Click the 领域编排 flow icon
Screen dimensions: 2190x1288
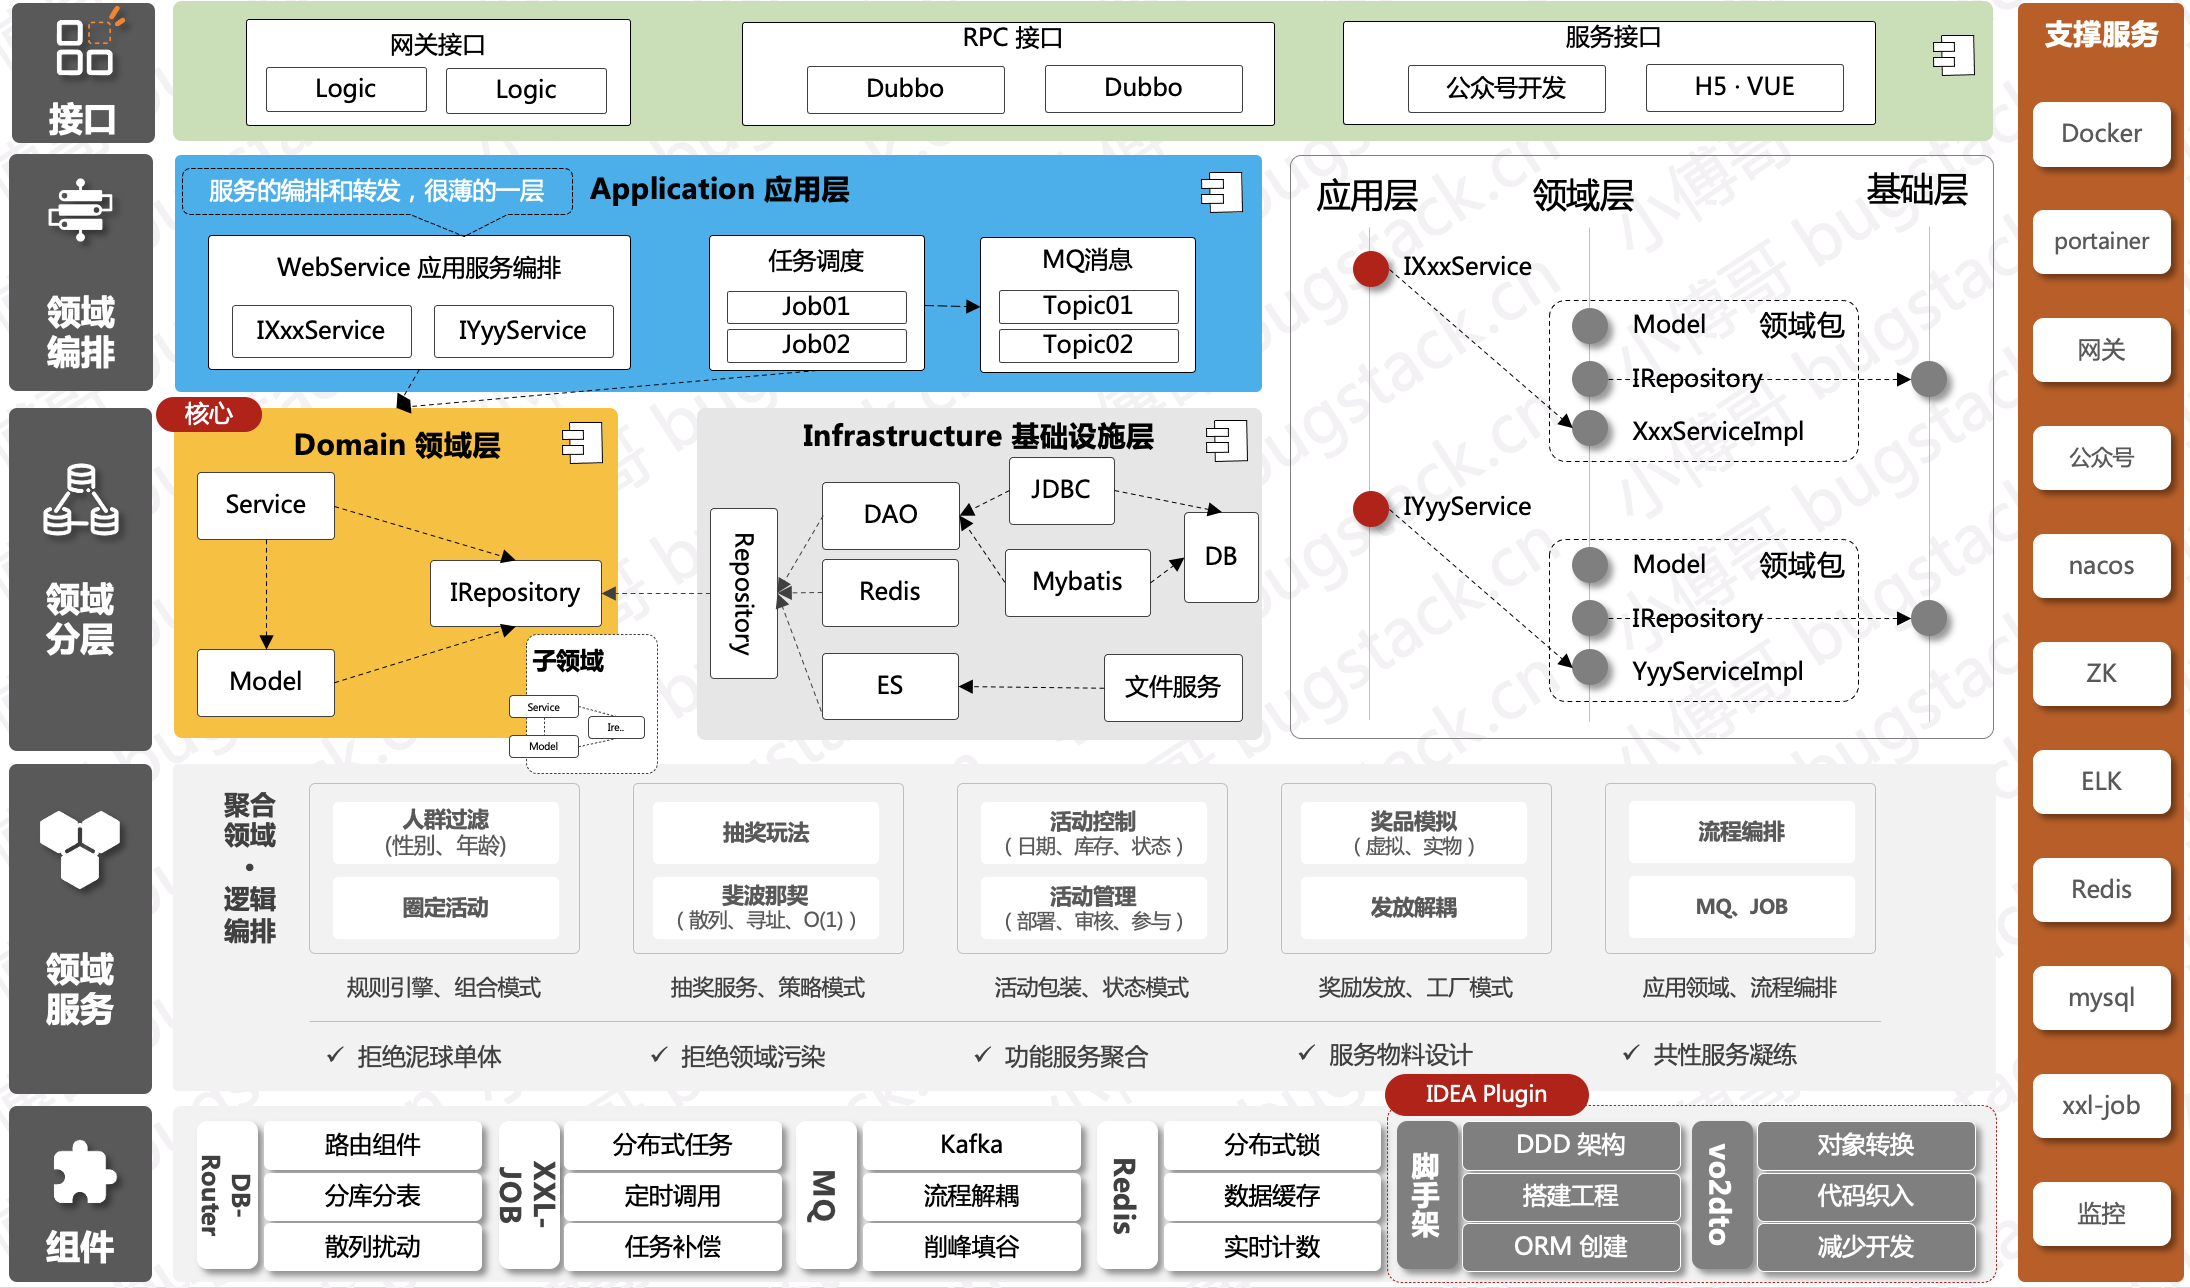pos(80,210)
